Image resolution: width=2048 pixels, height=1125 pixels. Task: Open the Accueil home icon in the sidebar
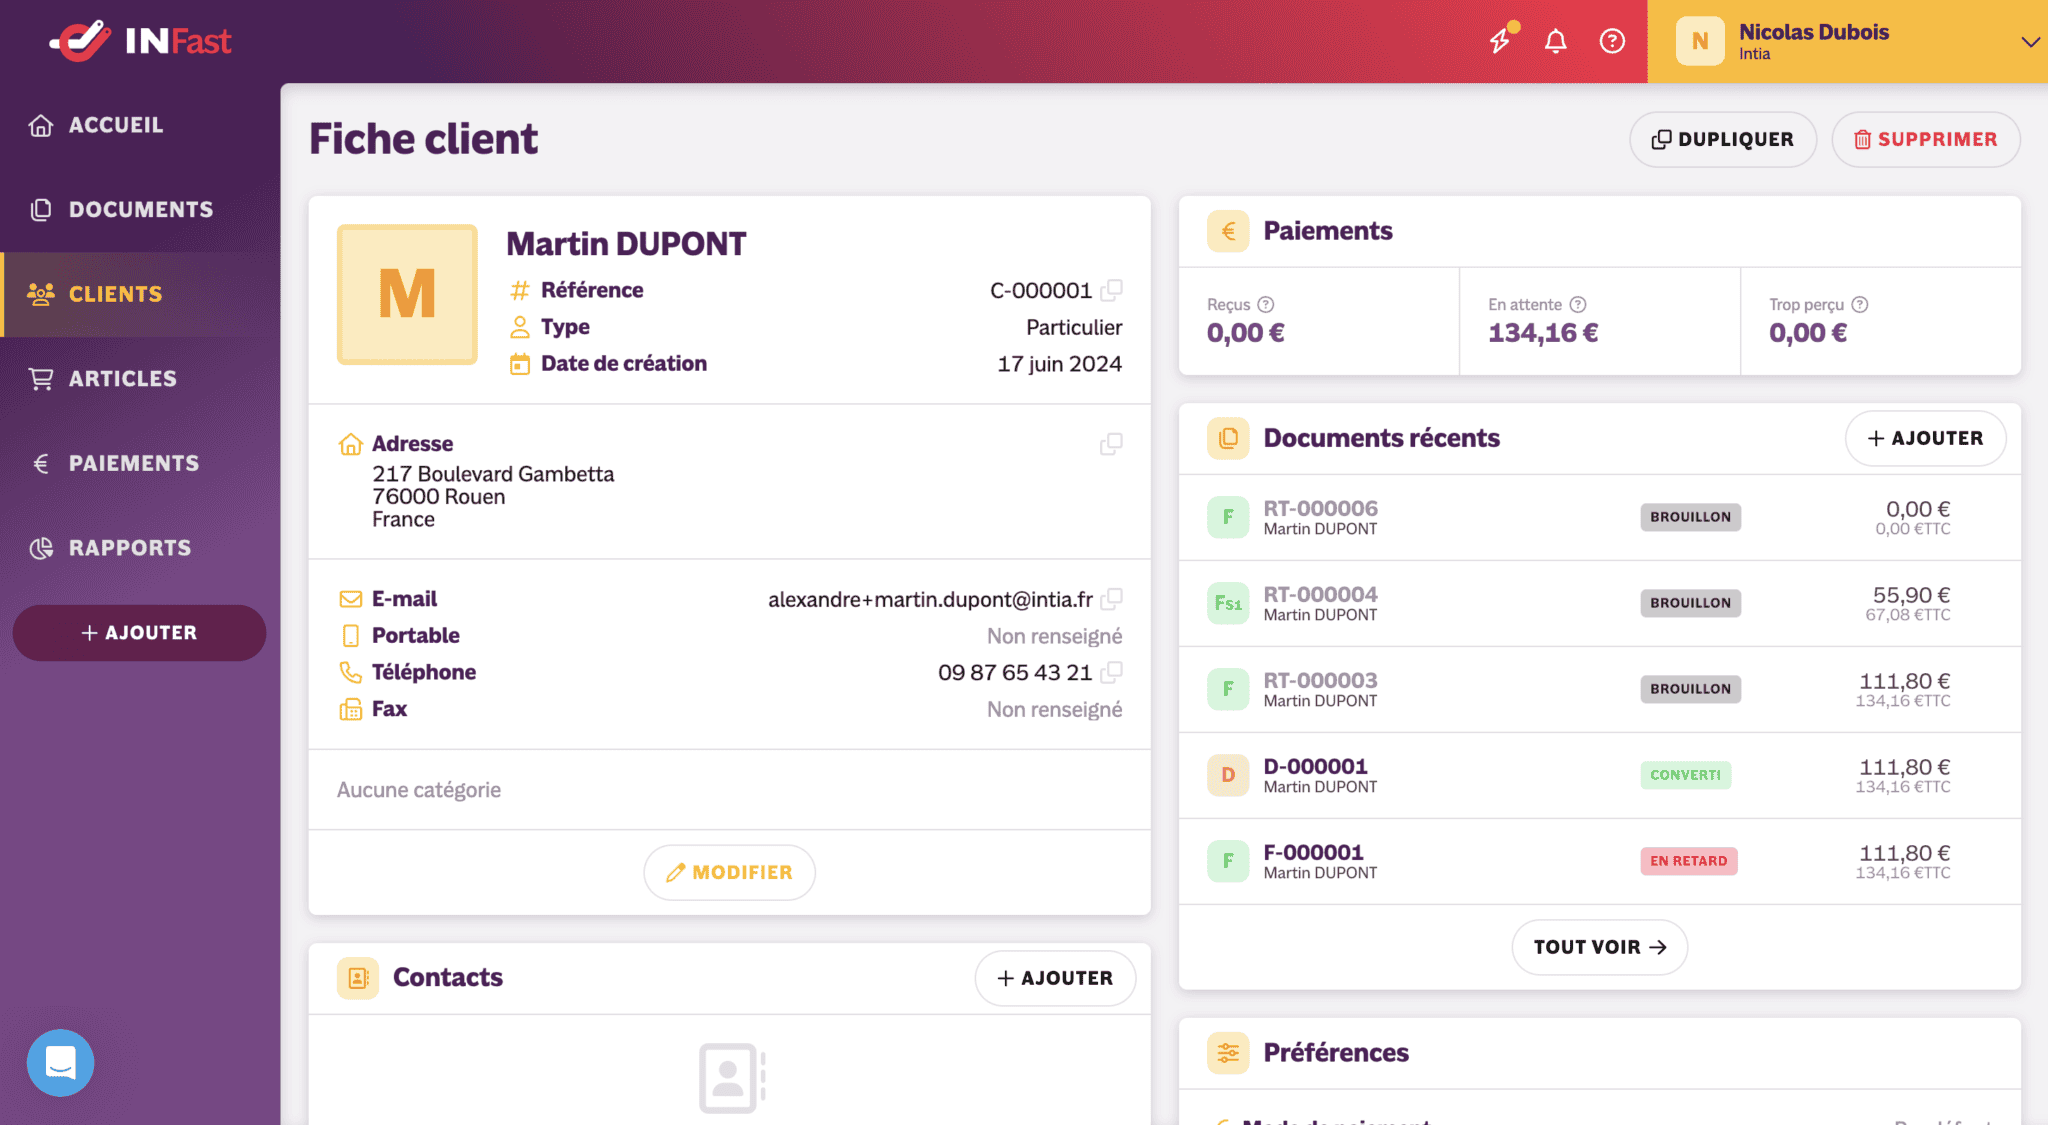click(x=40, y=124)
